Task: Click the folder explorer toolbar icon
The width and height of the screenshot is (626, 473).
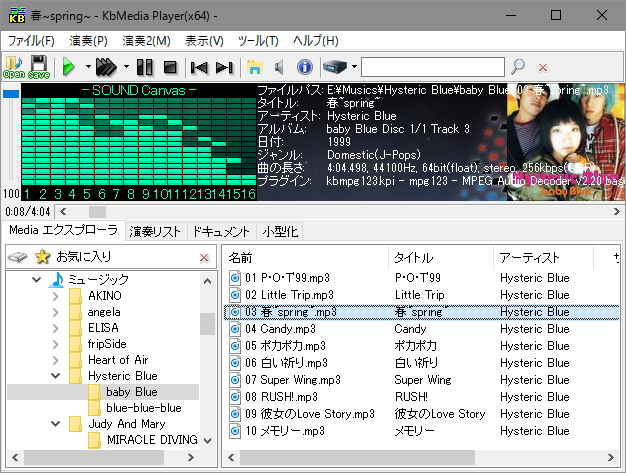Action: coord(254,67)
